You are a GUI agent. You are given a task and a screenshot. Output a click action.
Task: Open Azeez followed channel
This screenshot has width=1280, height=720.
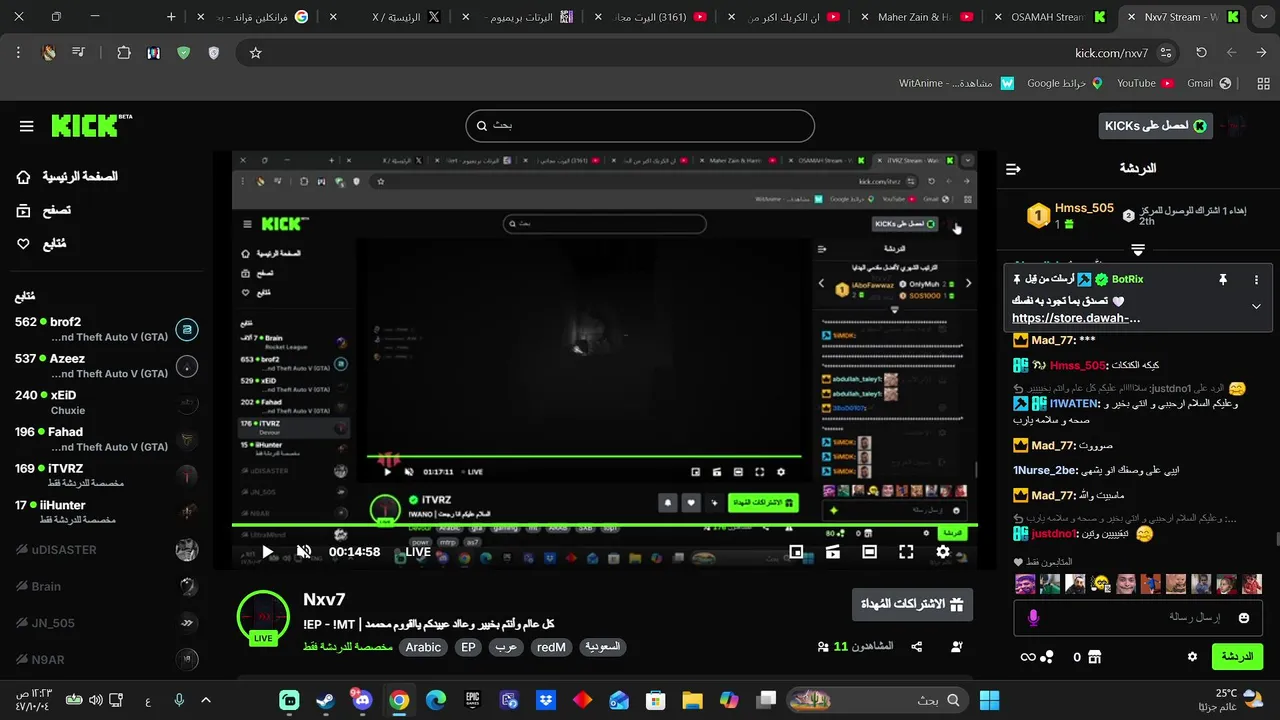tap(106, 366)
